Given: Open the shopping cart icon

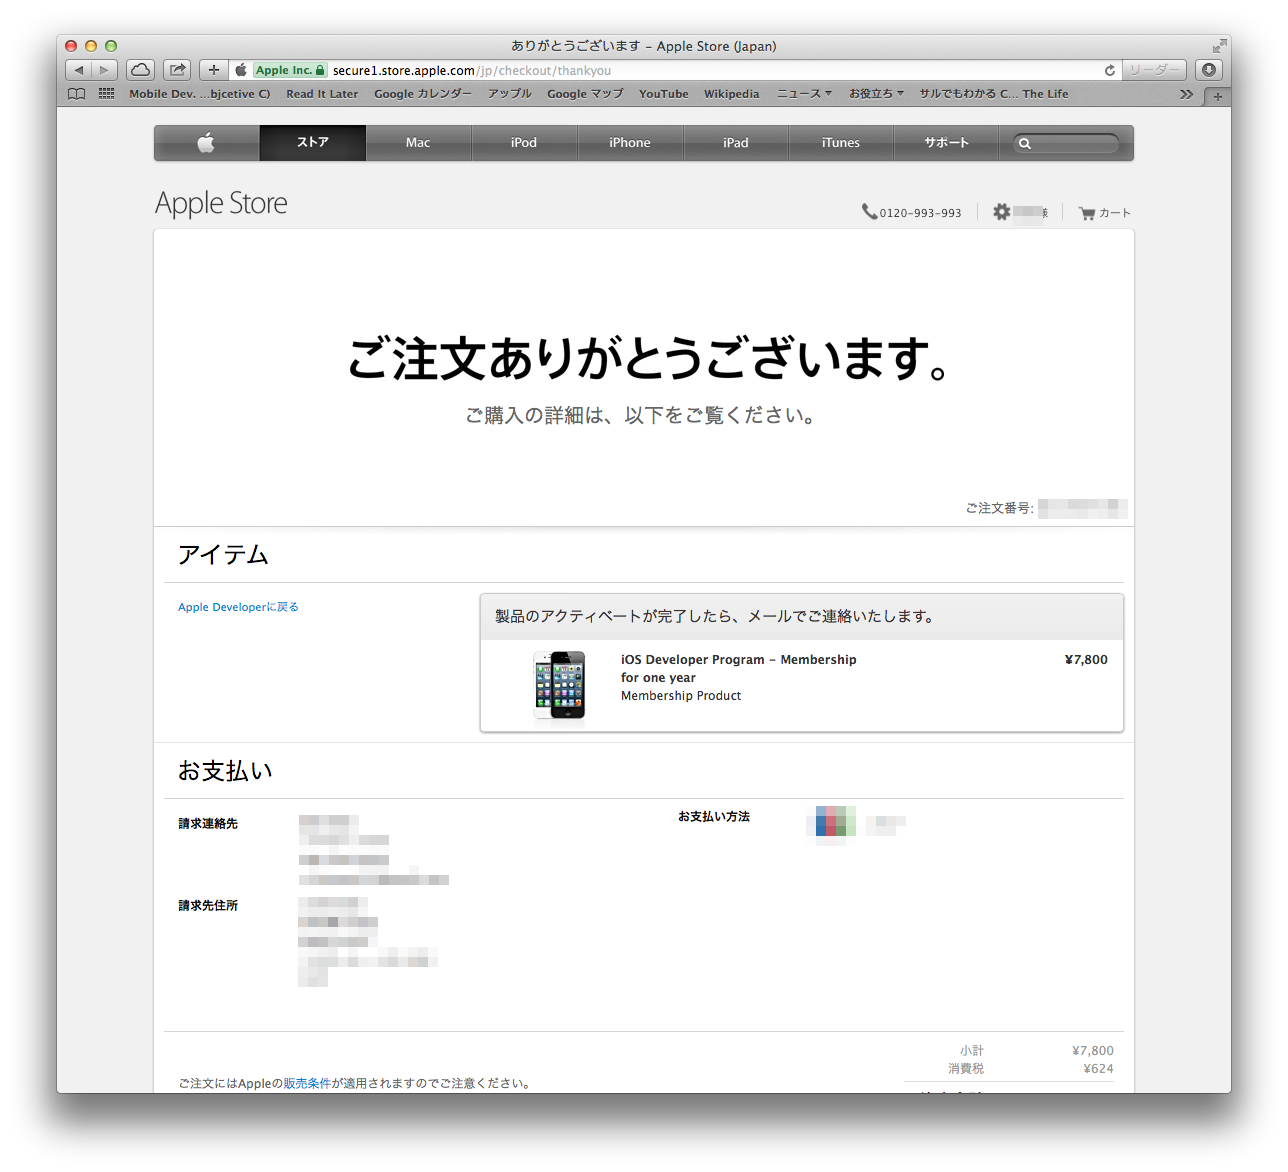Looking at the screenshot, I should 1087,213.
